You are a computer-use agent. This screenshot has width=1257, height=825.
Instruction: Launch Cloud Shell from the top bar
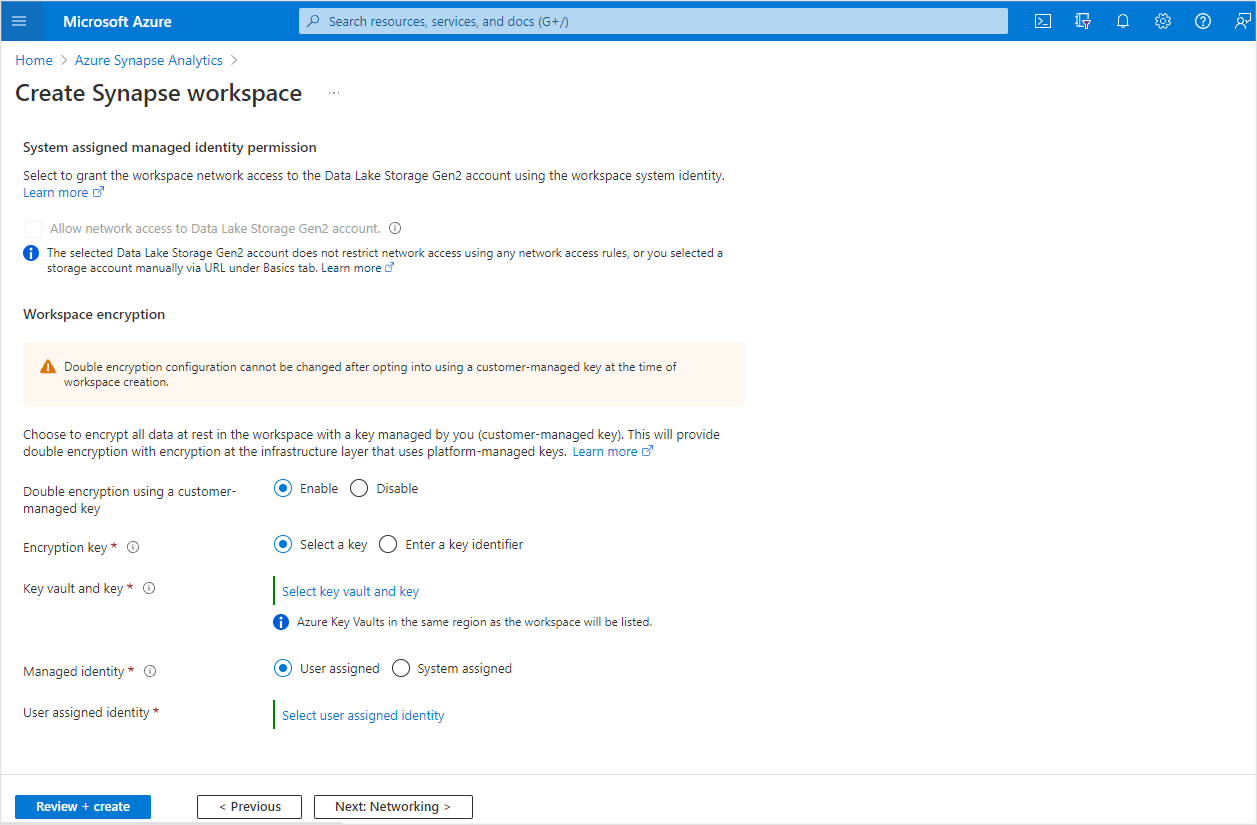[x=1043, y=21]
